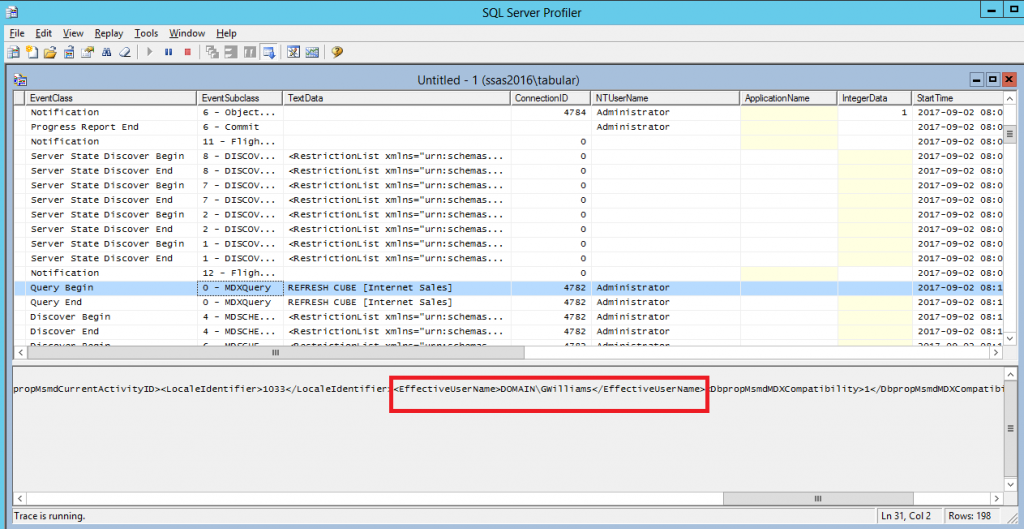Image resolution: width=1024 pixels, height=529 pixels.
Task: Click the greyed toolbar icon left of Auto Scroll
Action: tap(250, 52)
